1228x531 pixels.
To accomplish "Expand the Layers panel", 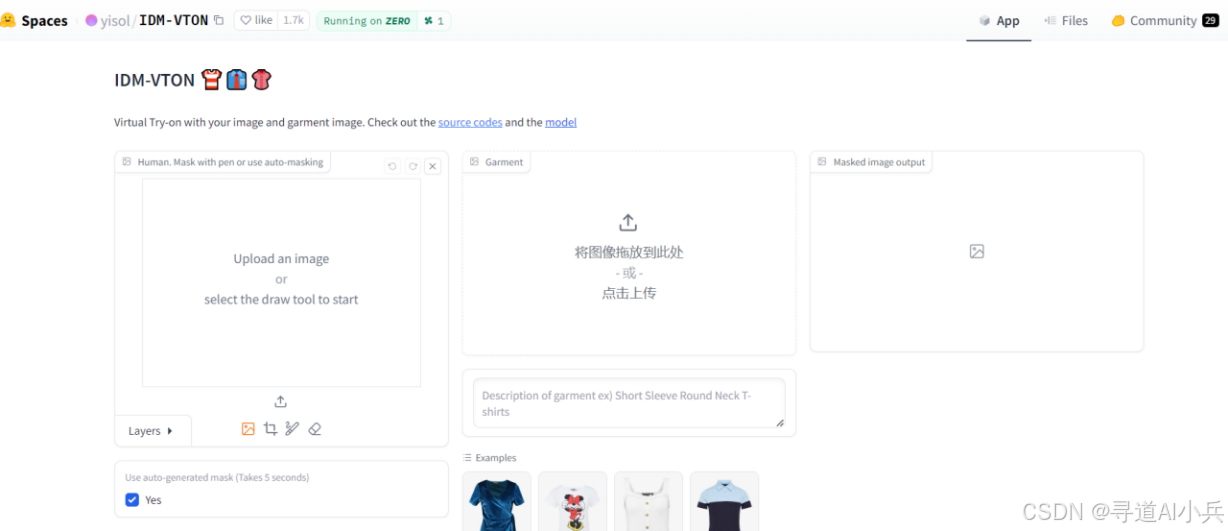I will (152, 431).
